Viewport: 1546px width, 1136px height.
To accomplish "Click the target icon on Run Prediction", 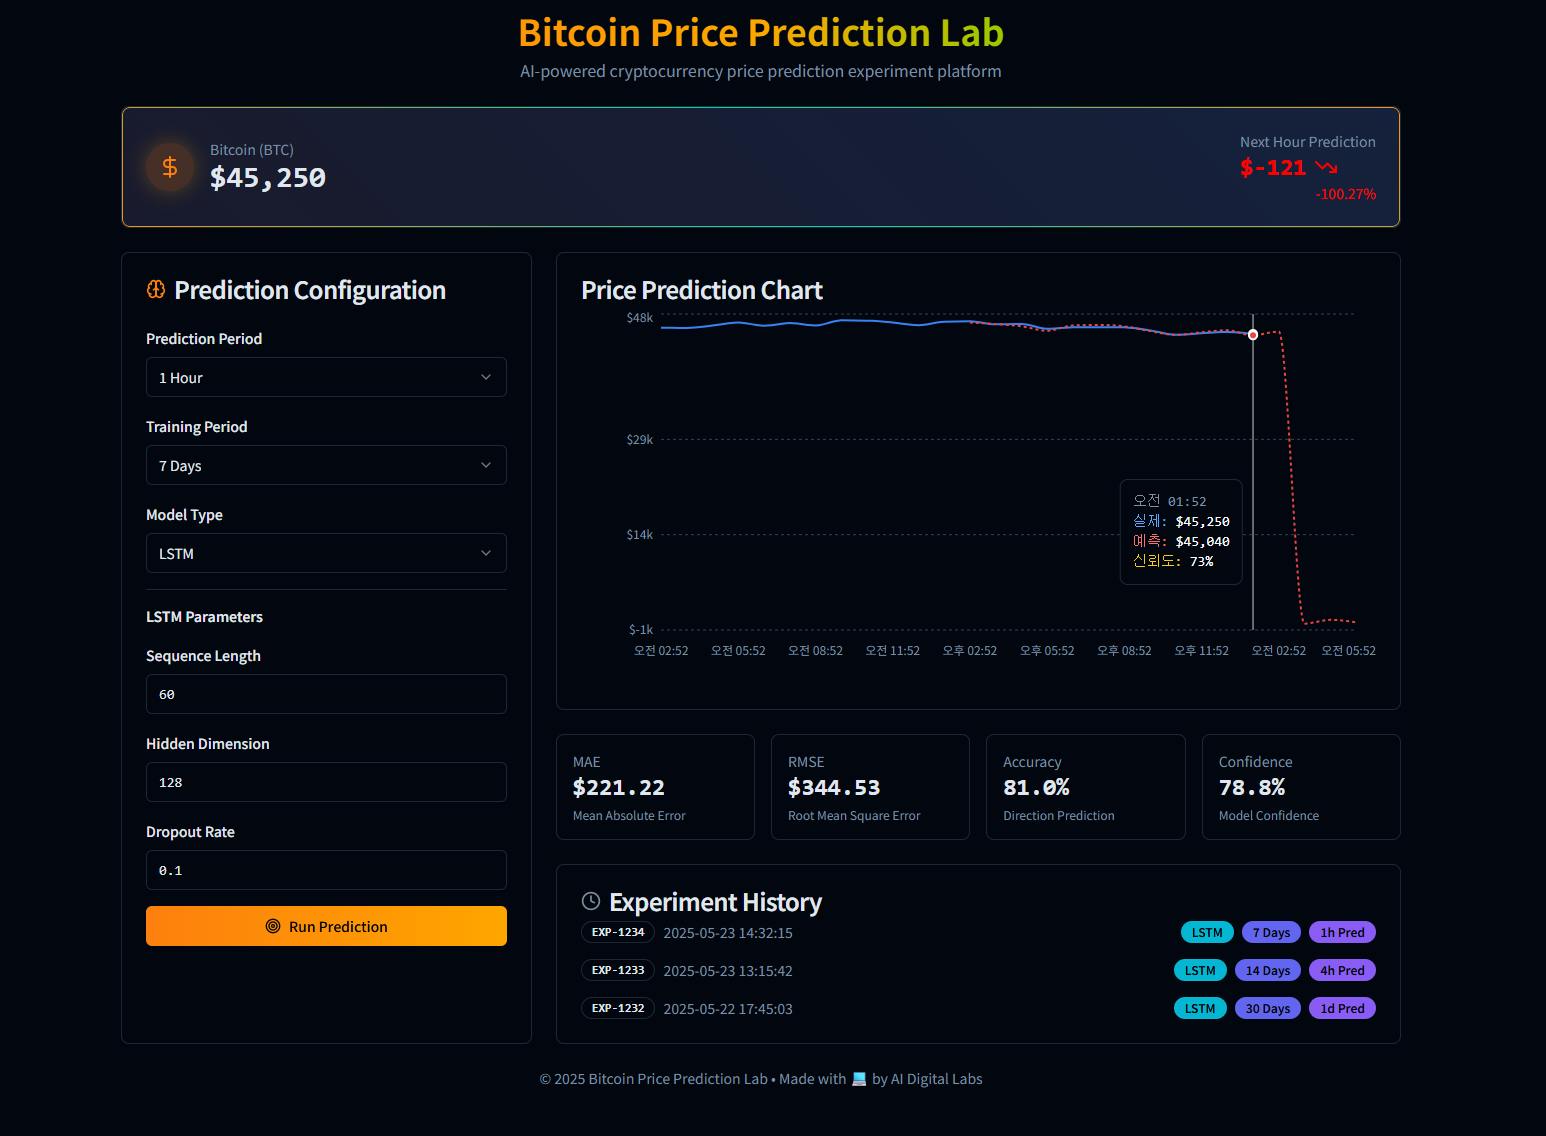I will tap(273, 927).
